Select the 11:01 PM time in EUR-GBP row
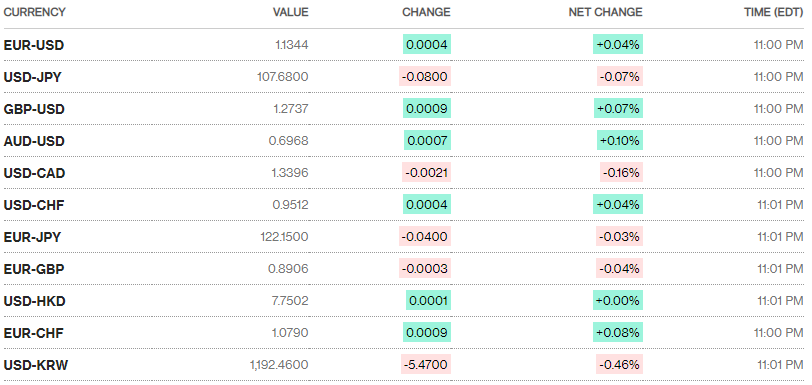The height and width of the screenshot is (385, 812). [780, 269]
